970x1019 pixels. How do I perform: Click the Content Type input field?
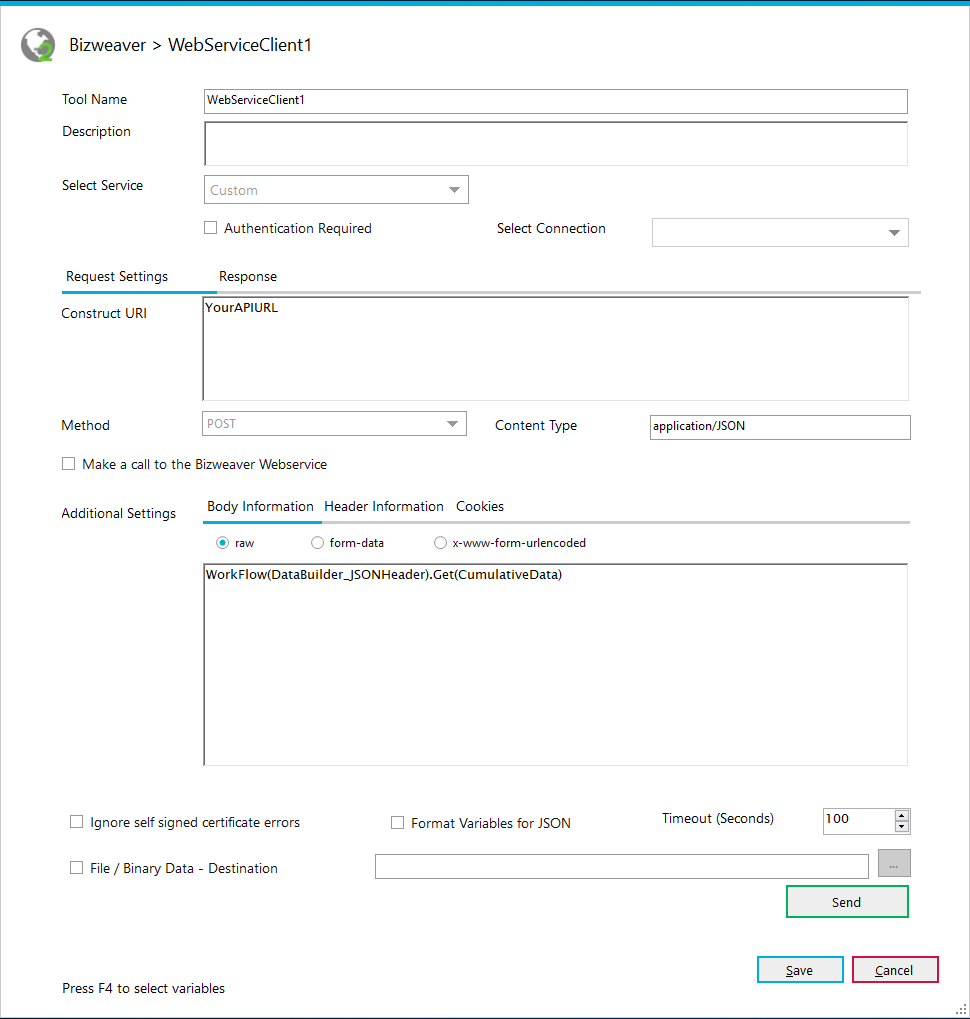780,427
